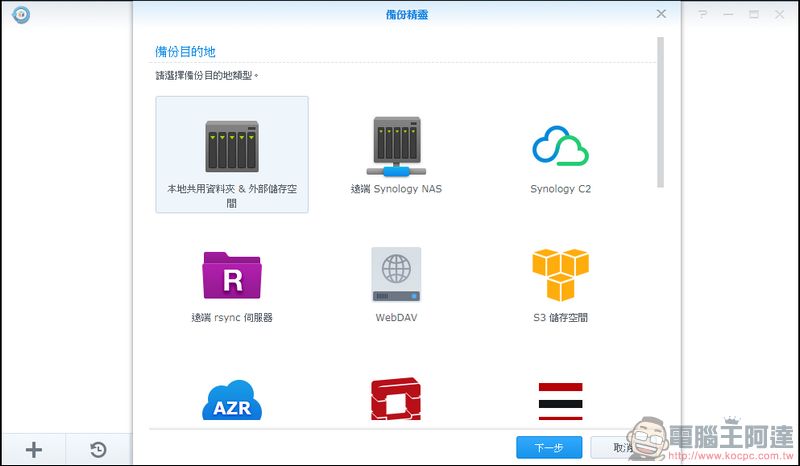Maximize the background Hyper Backup window
This screenshot has height=466, width=800.
pyautogui.click(x=754, y=14)
